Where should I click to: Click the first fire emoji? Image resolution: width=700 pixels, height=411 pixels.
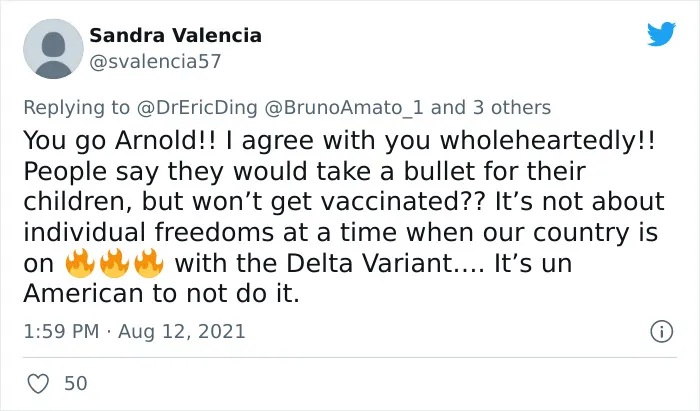pyautogui.click(x=79, y=263)
